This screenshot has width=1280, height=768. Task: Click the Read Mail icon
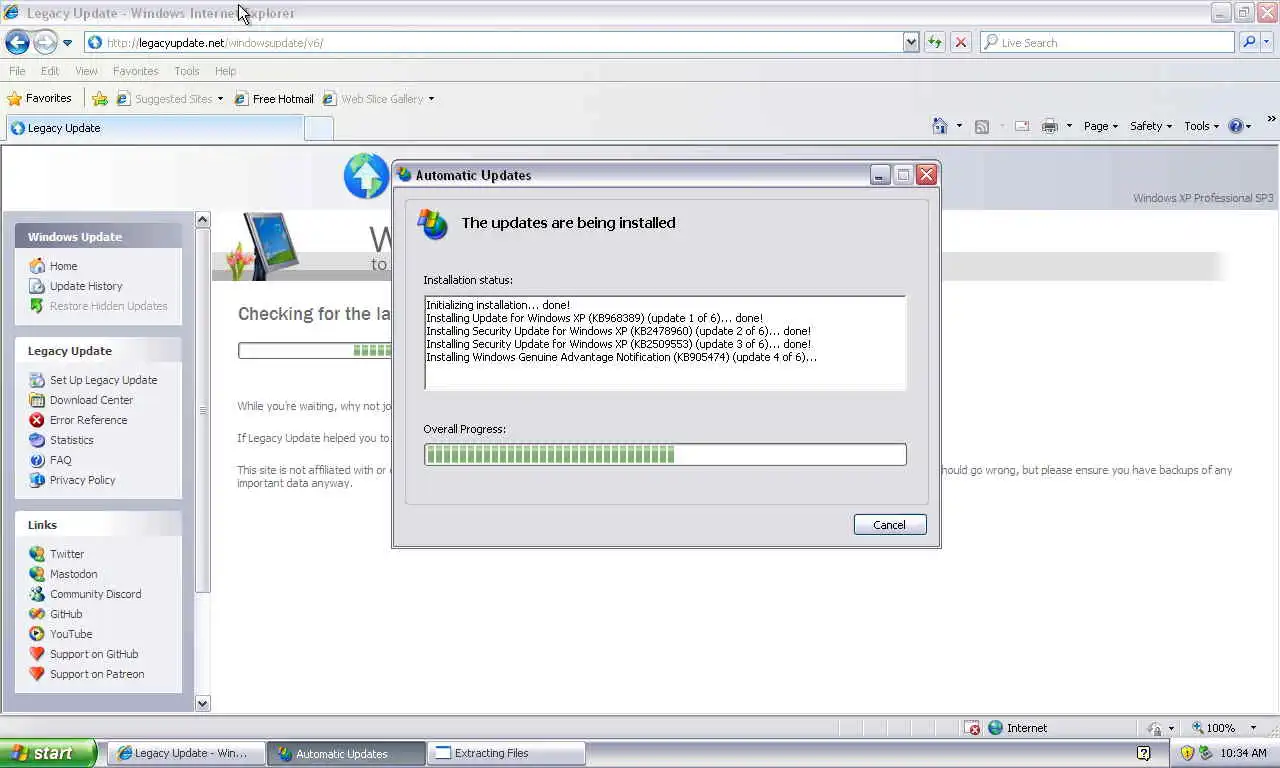(1022, 126)
